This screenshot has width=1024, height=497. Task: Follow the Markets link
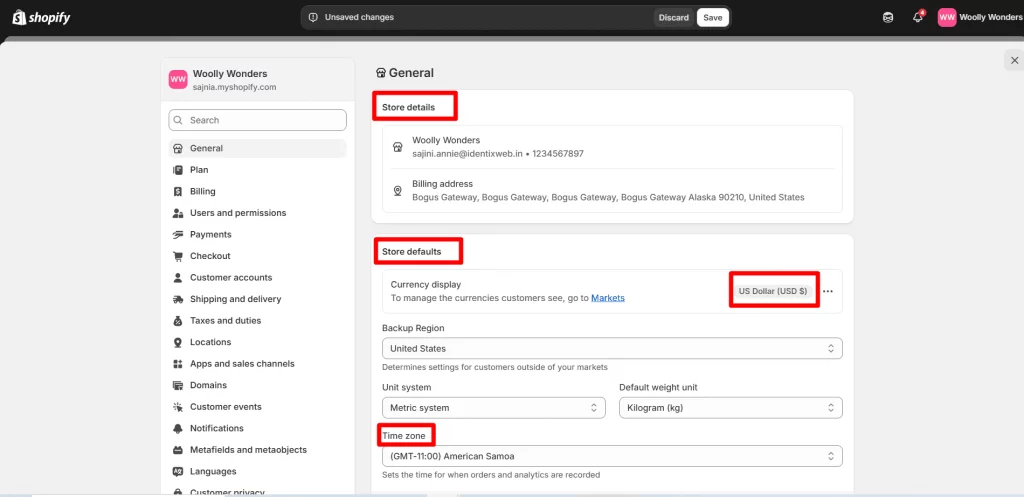click(x=608, y=298)
